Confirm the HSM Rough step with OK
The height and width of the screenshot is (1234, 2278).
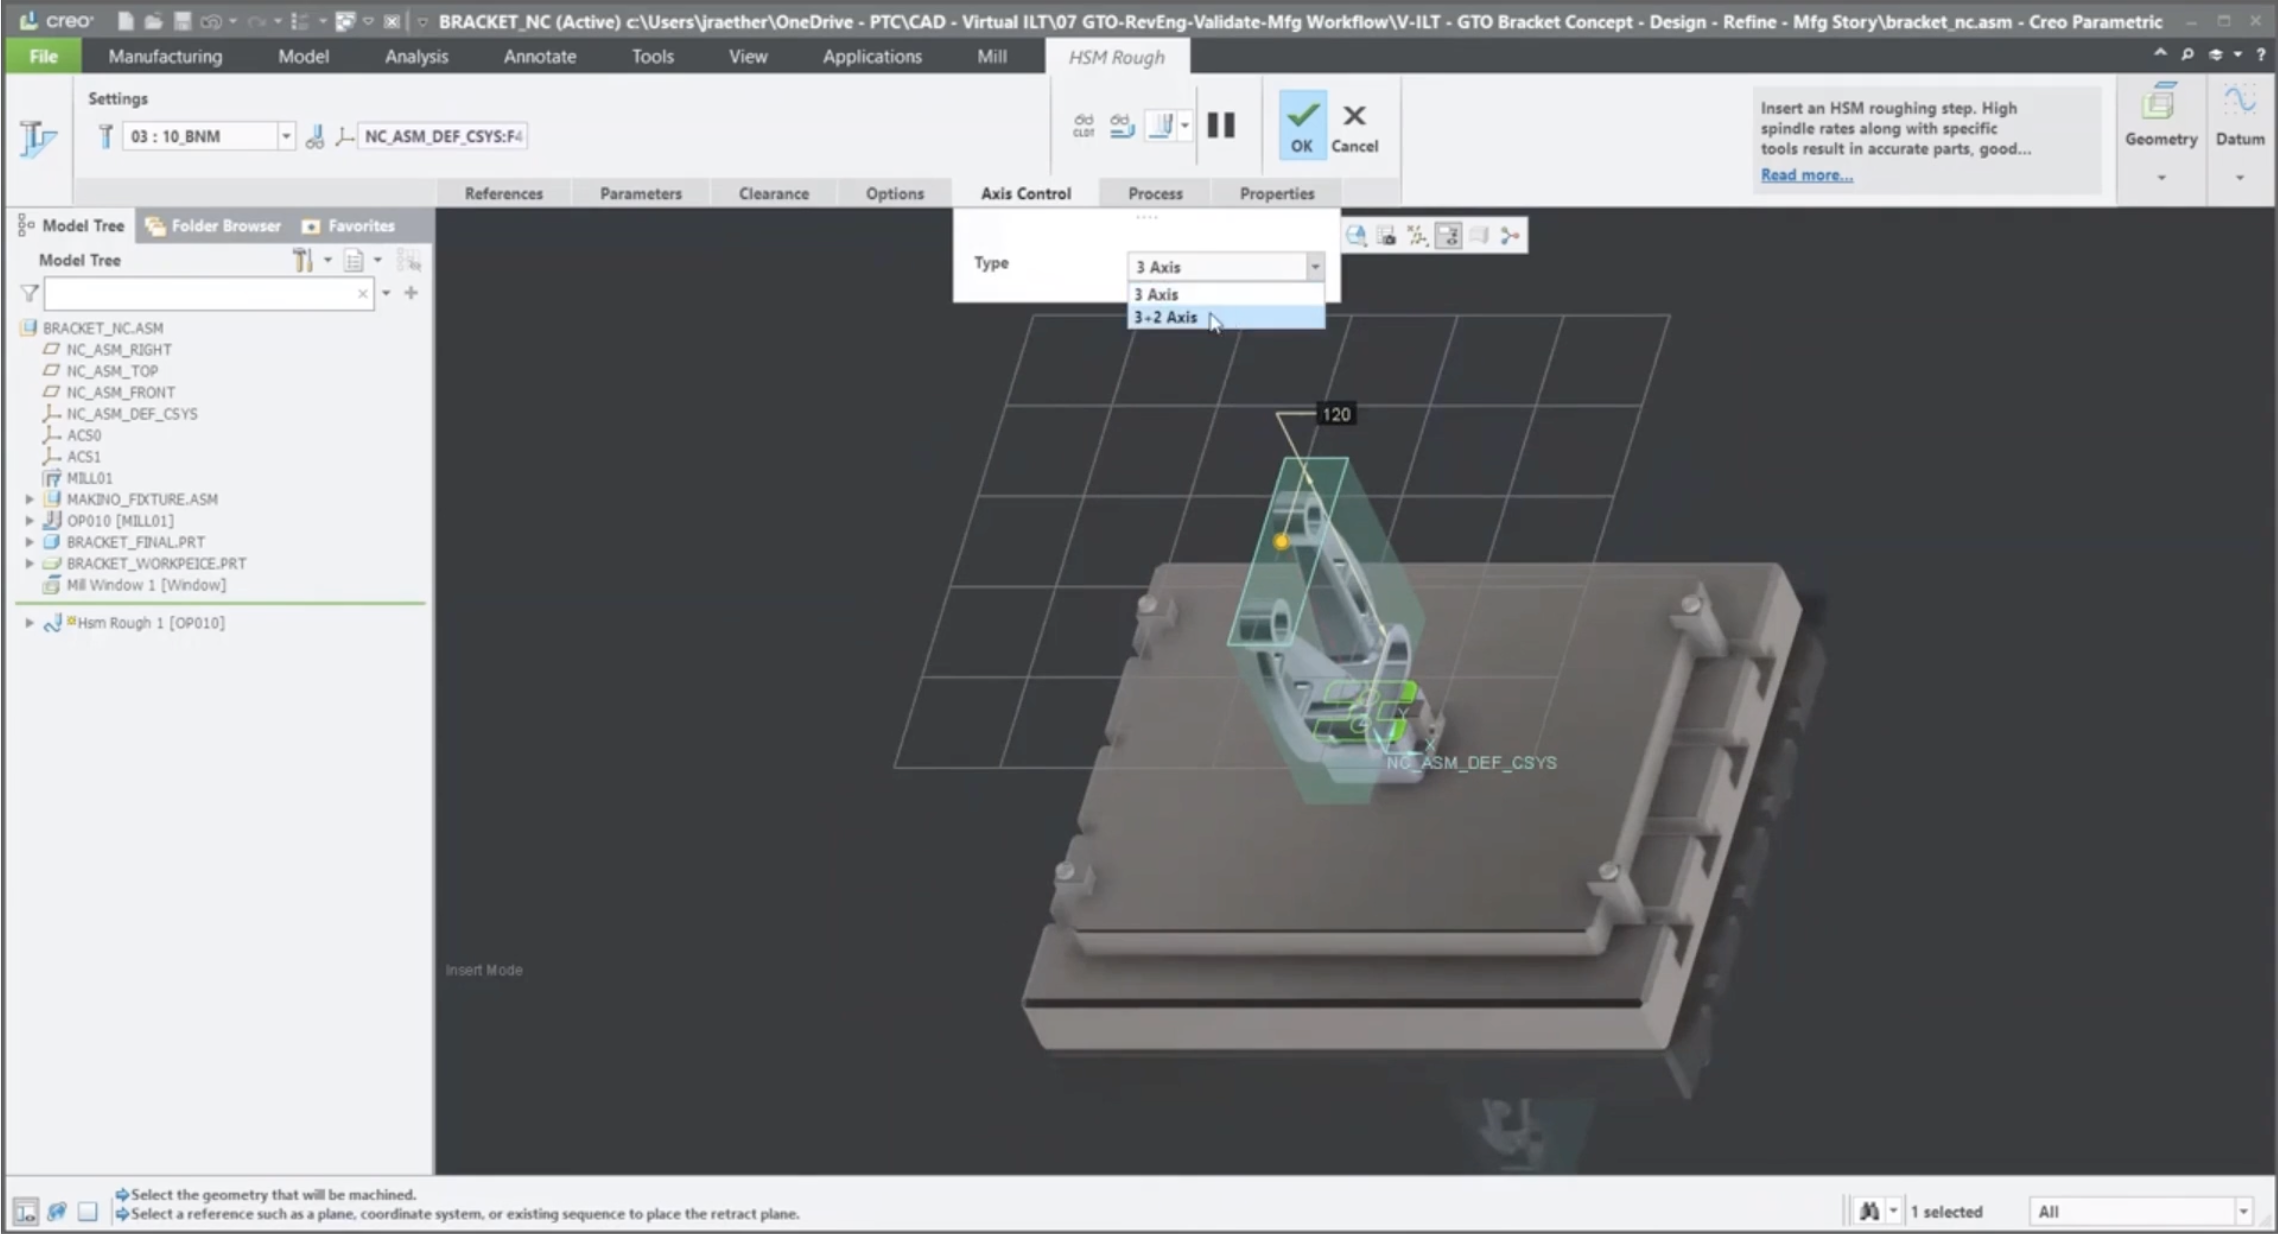click(x=1301, y=125)
